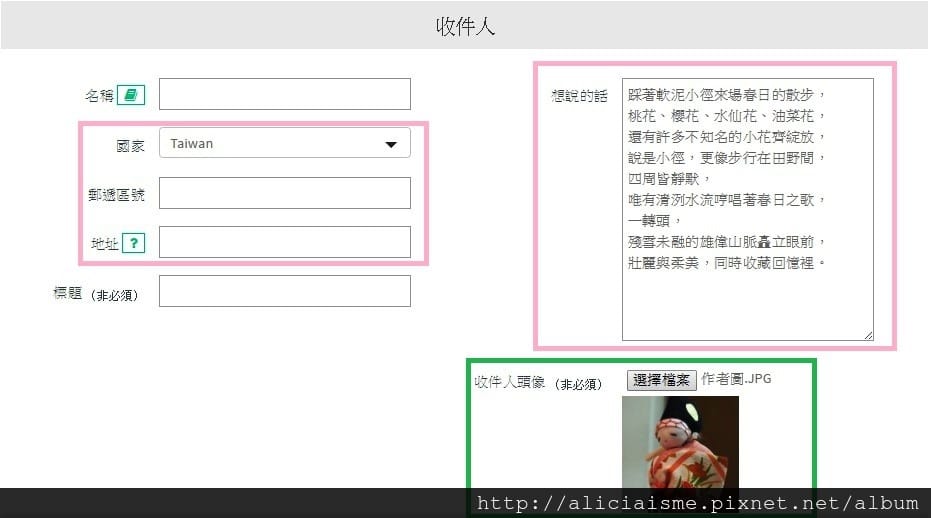Click the 國家 label

coord(131,146)
